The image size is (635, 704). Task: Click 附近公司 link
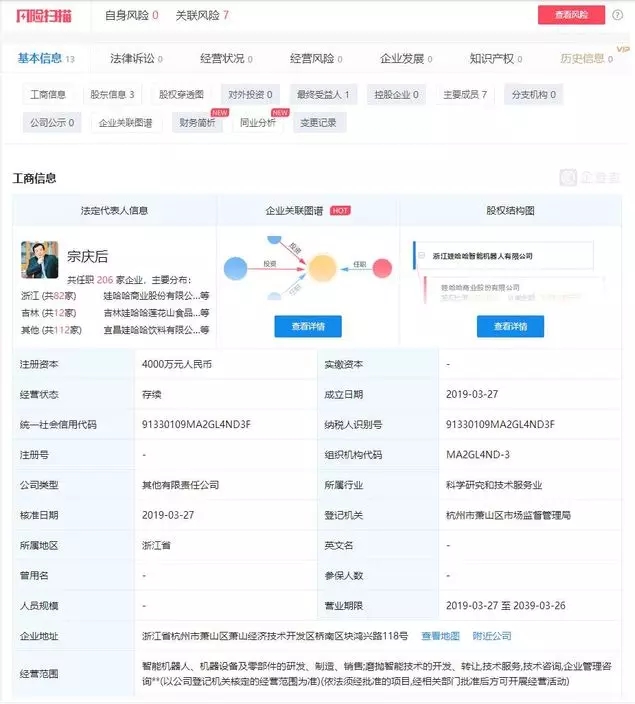point(492,636)
